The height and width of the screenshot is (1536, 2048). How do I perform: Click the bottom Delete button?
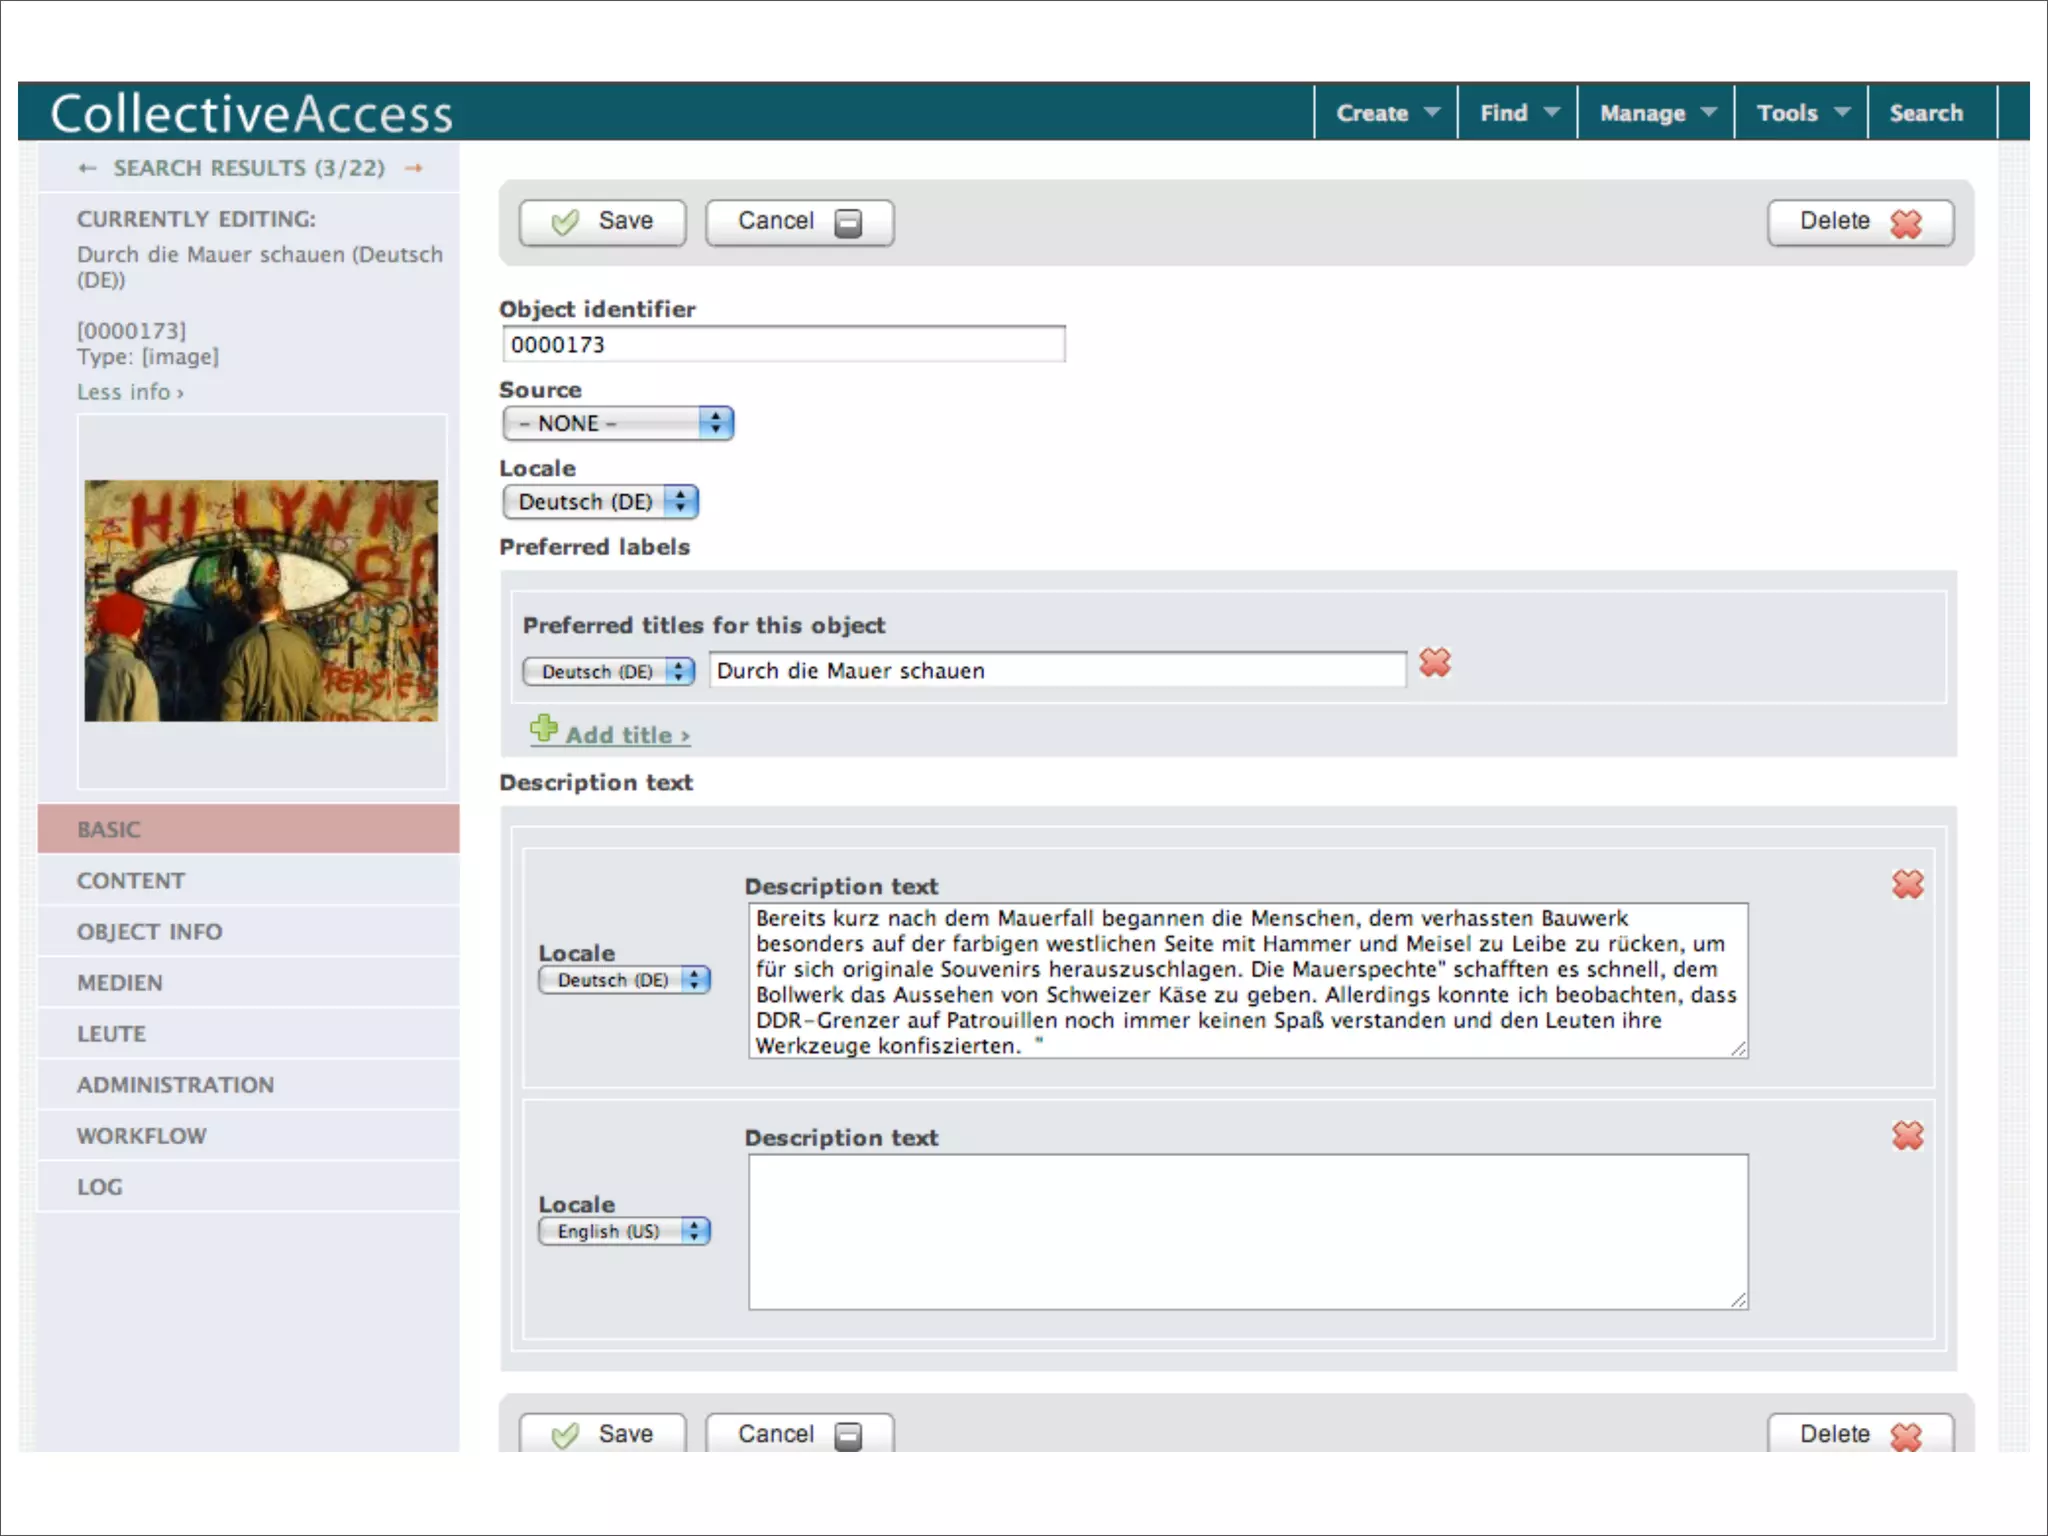click(1860, 1433)
